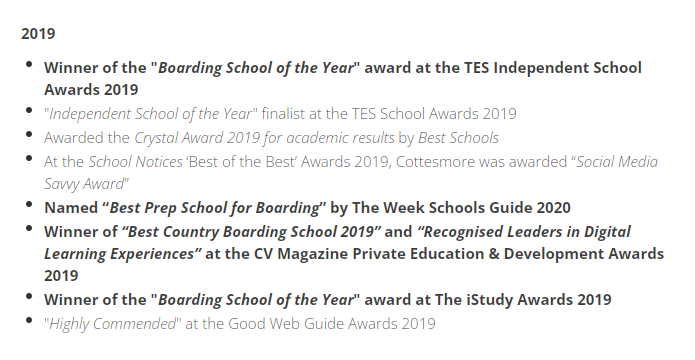Viewport: 695px width, 360px height.
Task: Click the bullet beside Good Web Guide entry
Action: click(x=29, y=321)
